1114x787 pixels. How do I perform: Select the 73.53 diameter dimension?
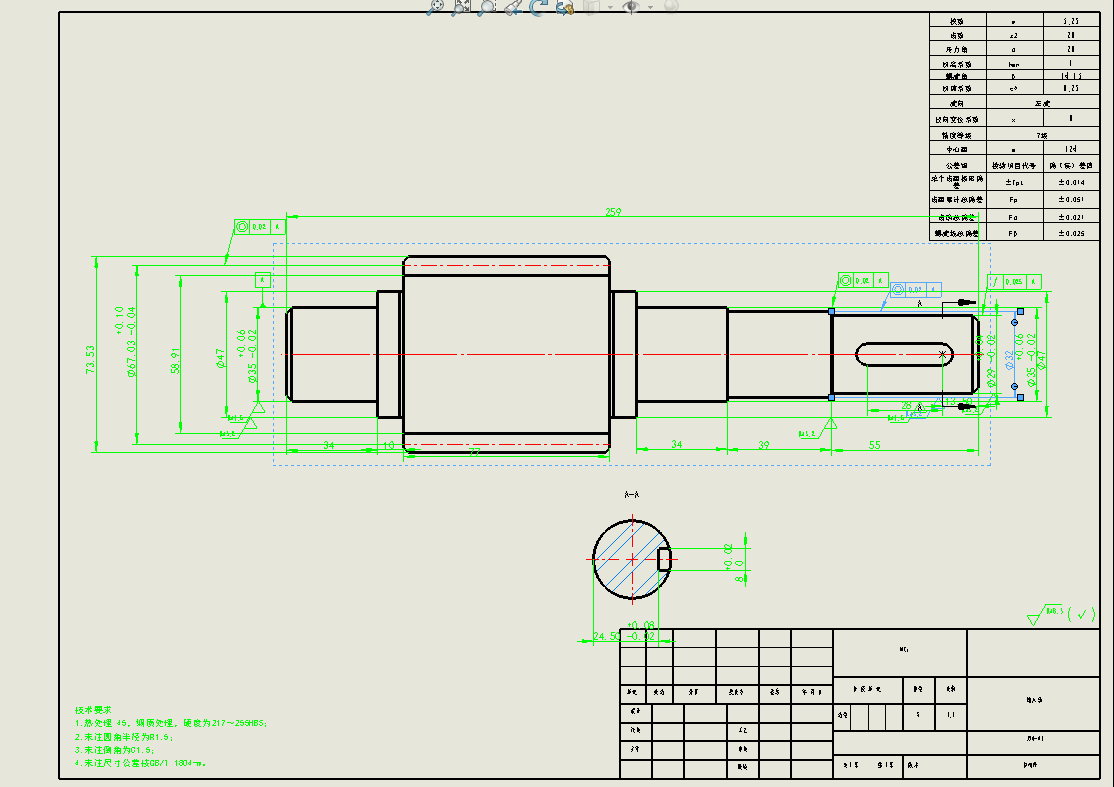coord(90,359)
